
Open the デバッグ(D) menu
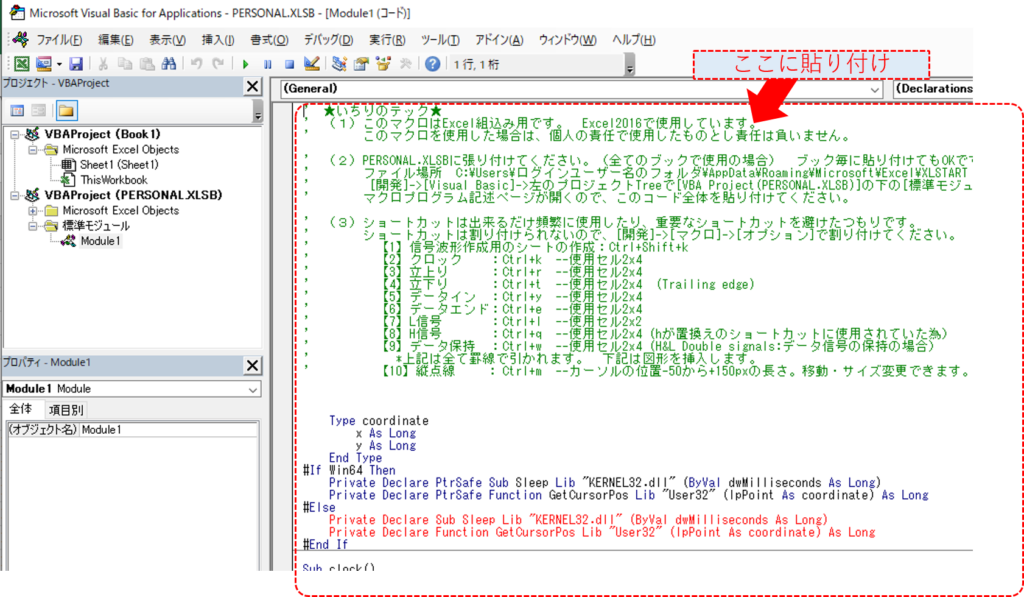(x=328, y=40)
